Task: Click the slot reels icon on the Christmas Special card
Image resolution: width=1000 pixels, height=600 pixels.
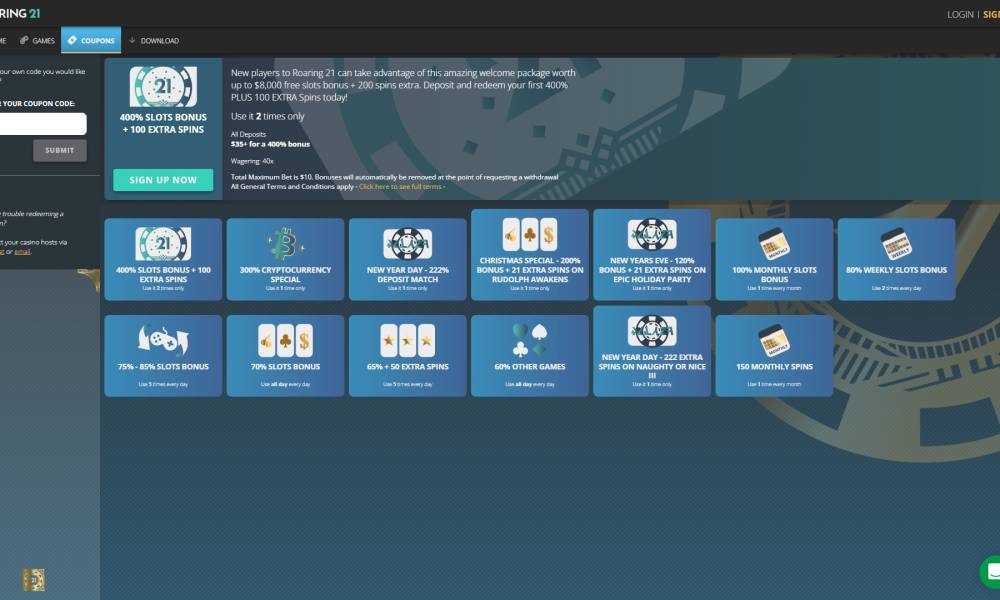Action: [530, 234]
